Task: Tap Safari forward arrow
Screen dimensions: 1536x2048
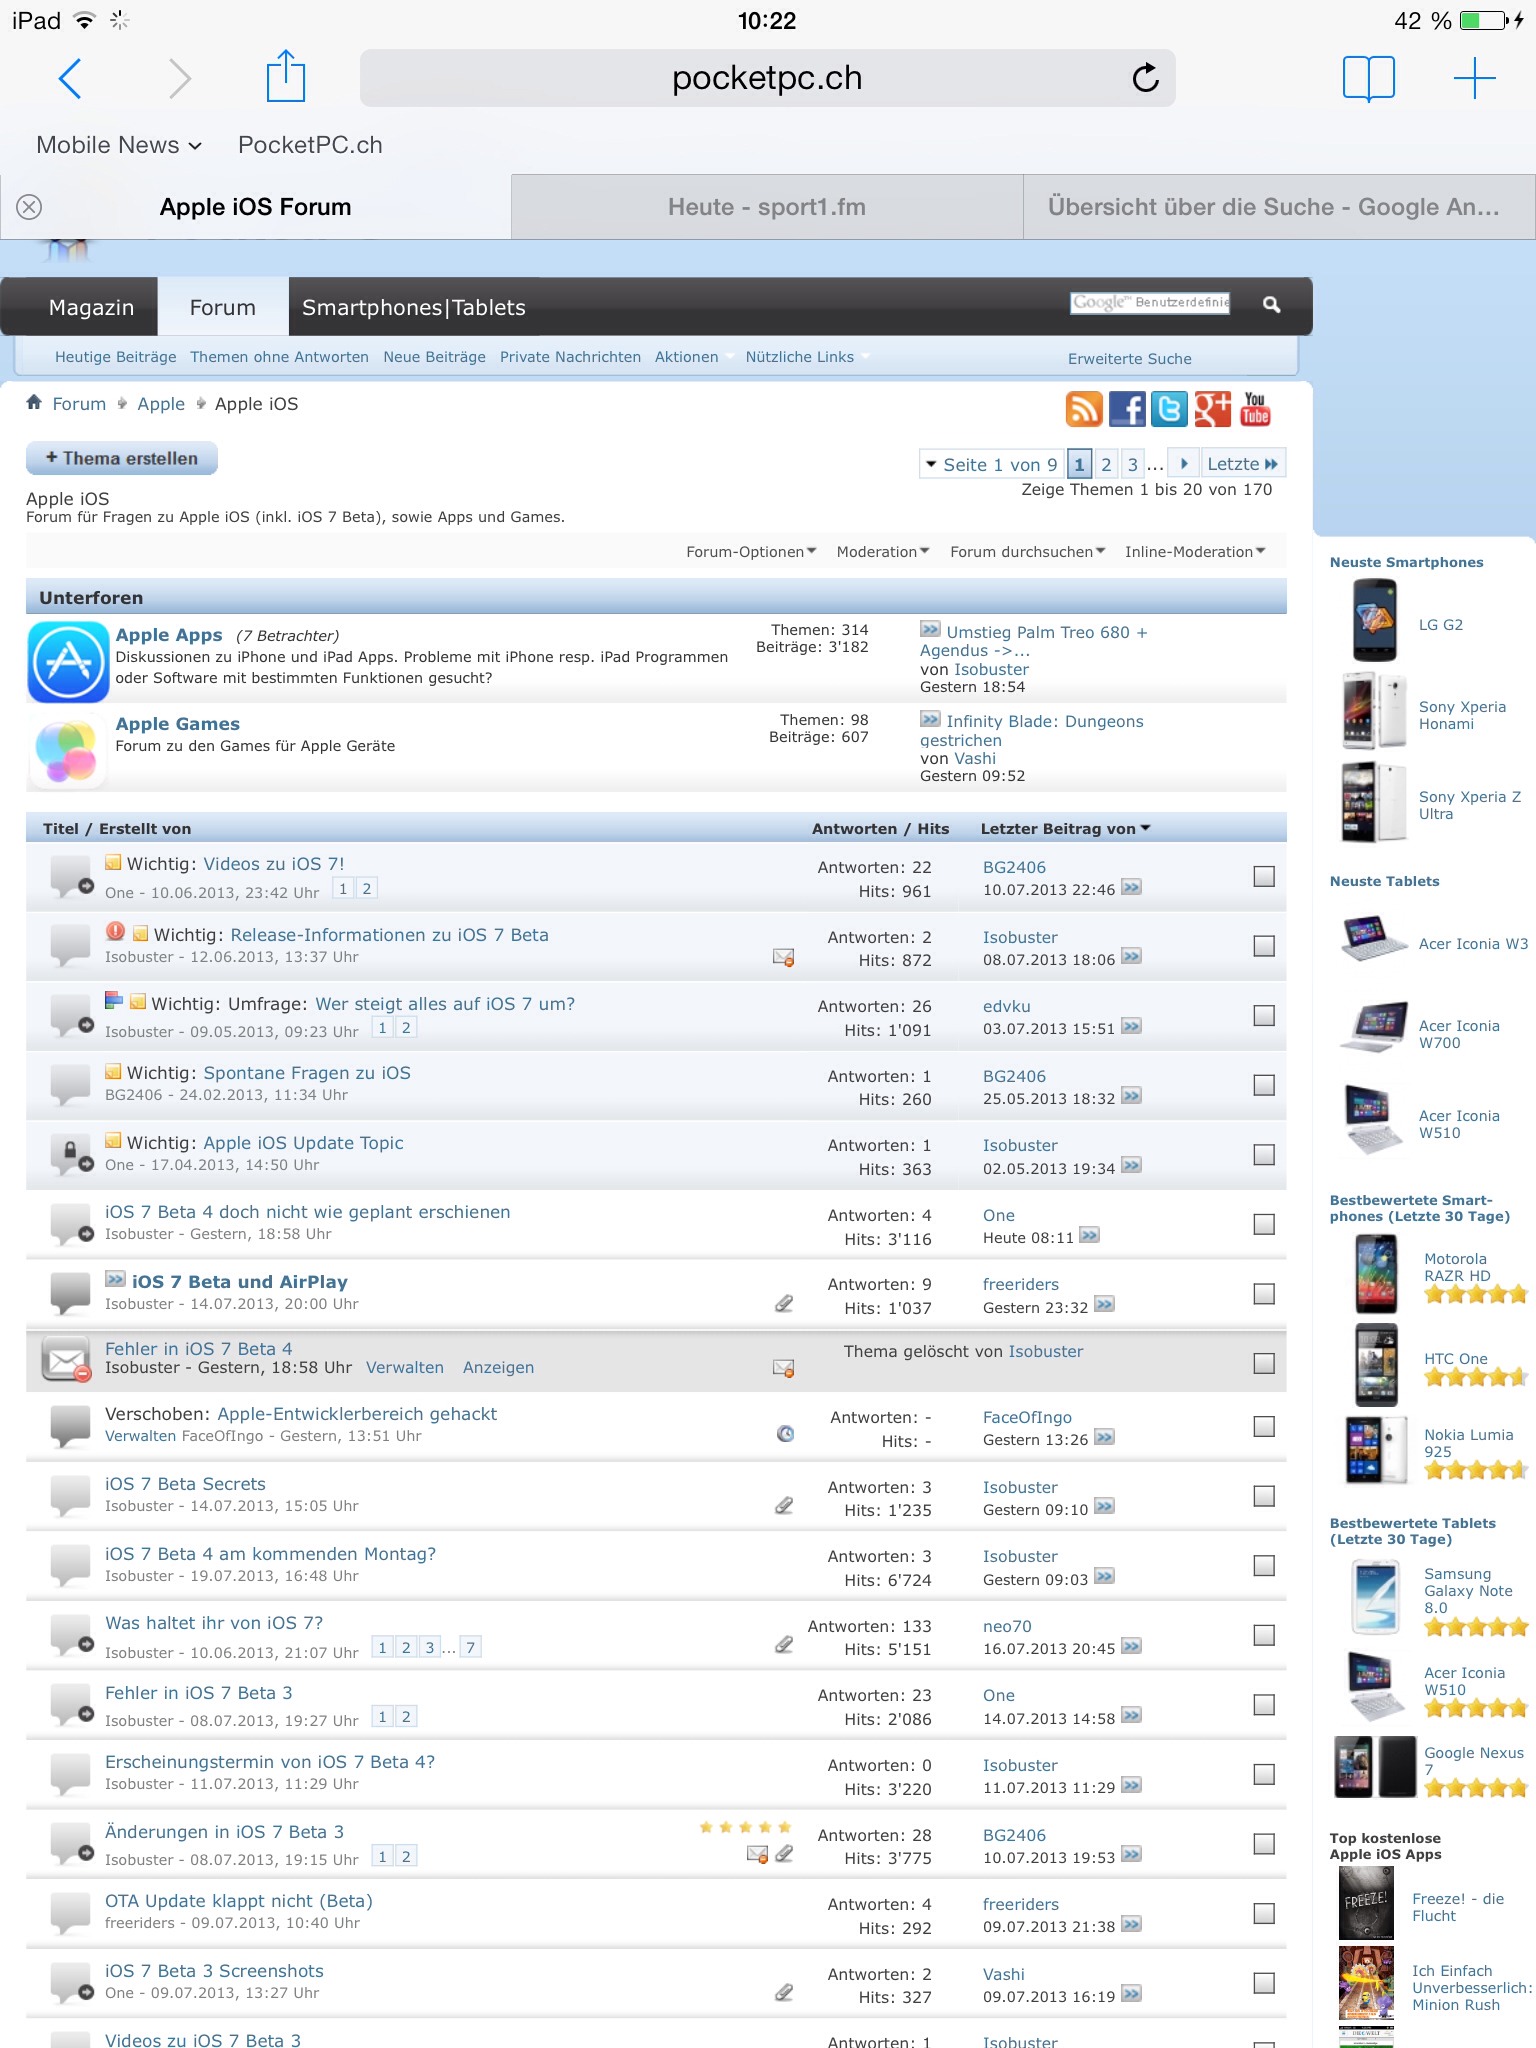Action: [179, 78]
